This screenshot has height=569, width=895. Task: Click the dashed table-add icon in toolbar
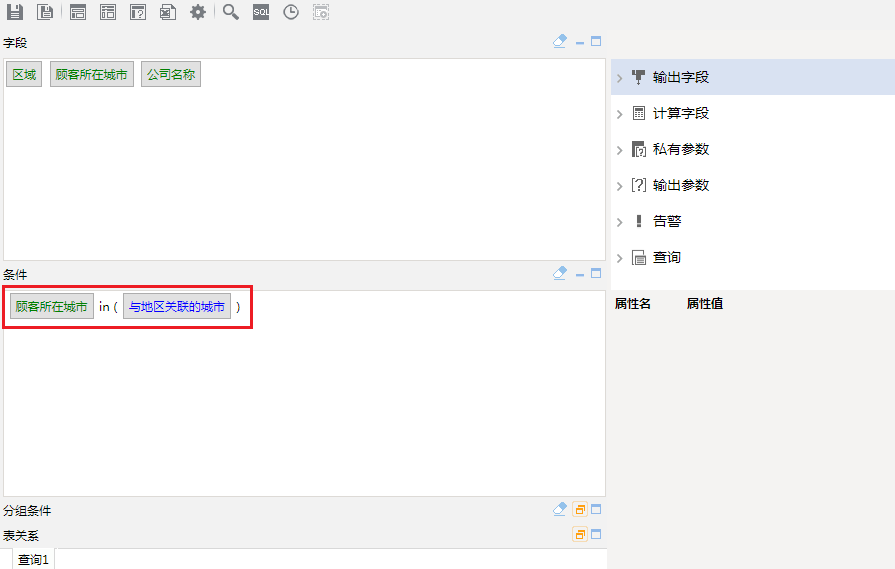tap(321, 12)
